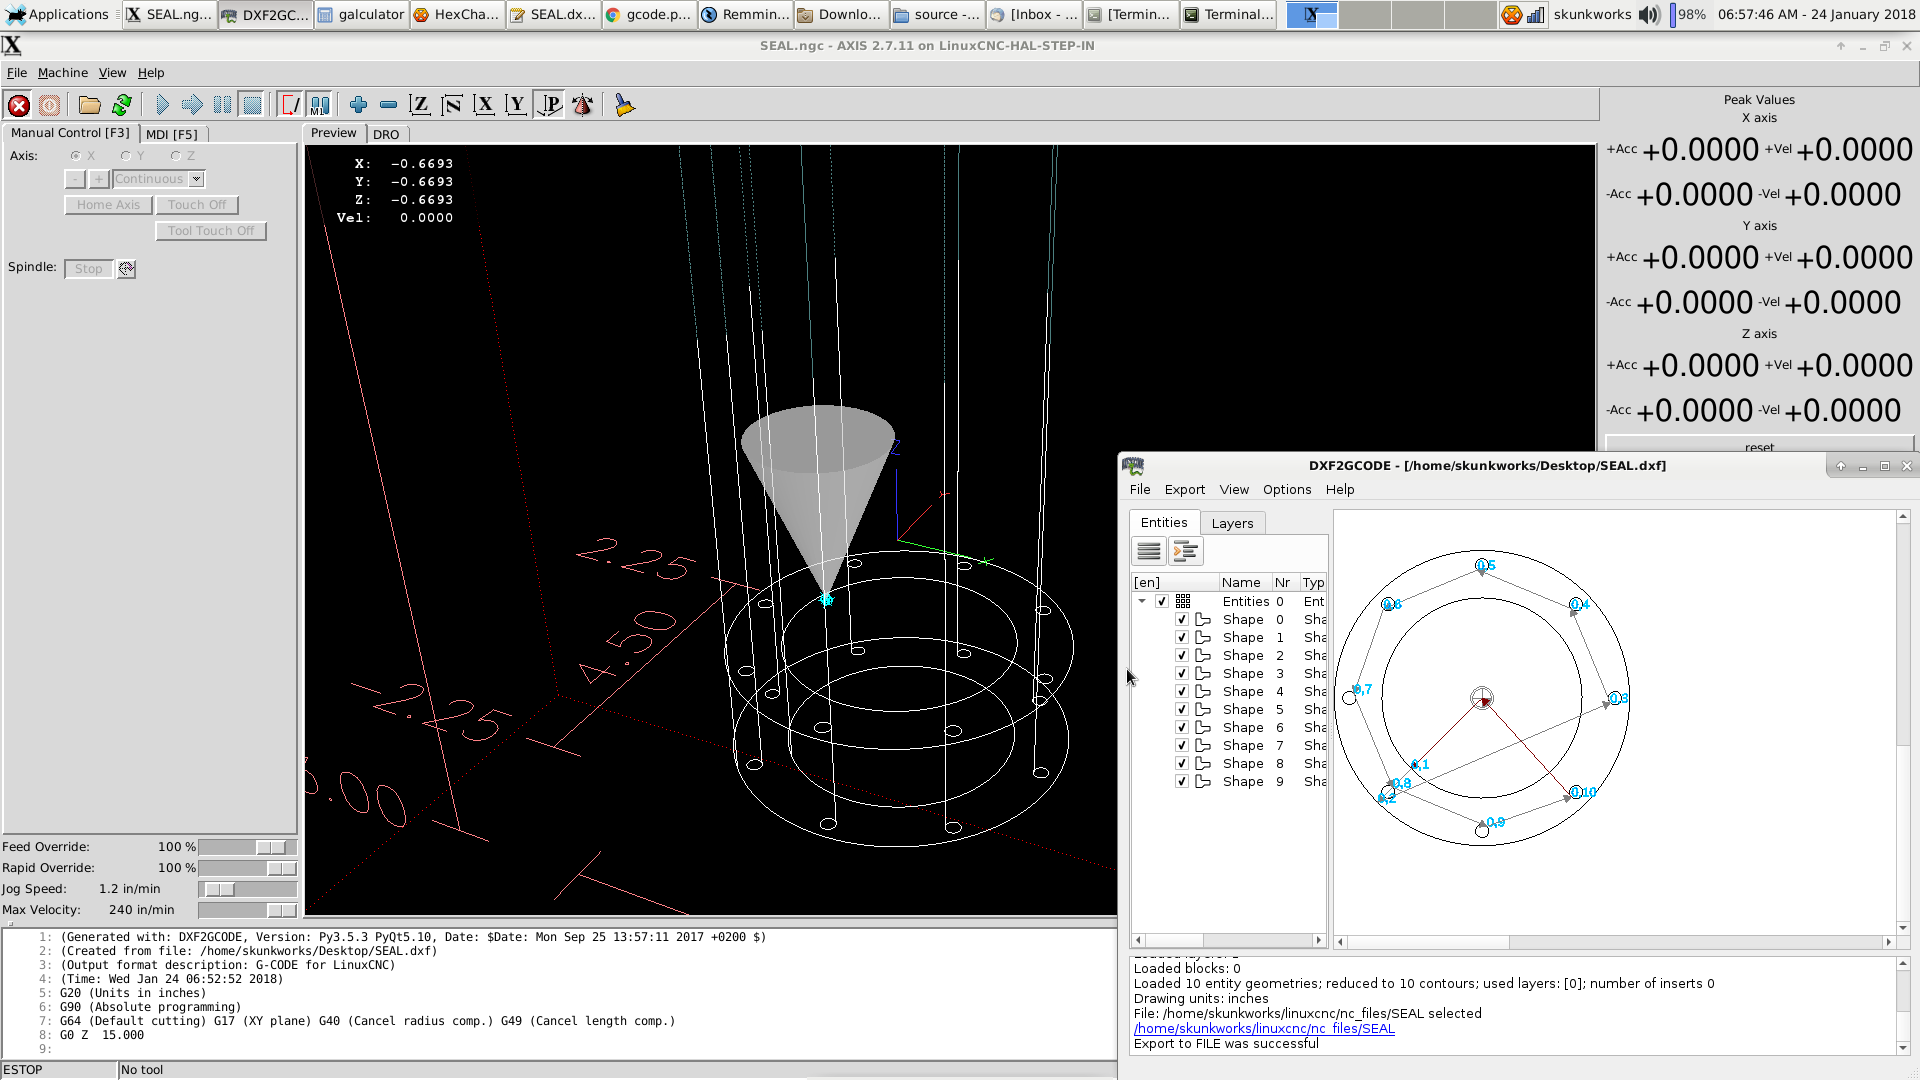Viewport: 1920px width, 1080px height.
Task: Click Rapid Override slider
Action: pyautogui.click(x=248, y=868)
